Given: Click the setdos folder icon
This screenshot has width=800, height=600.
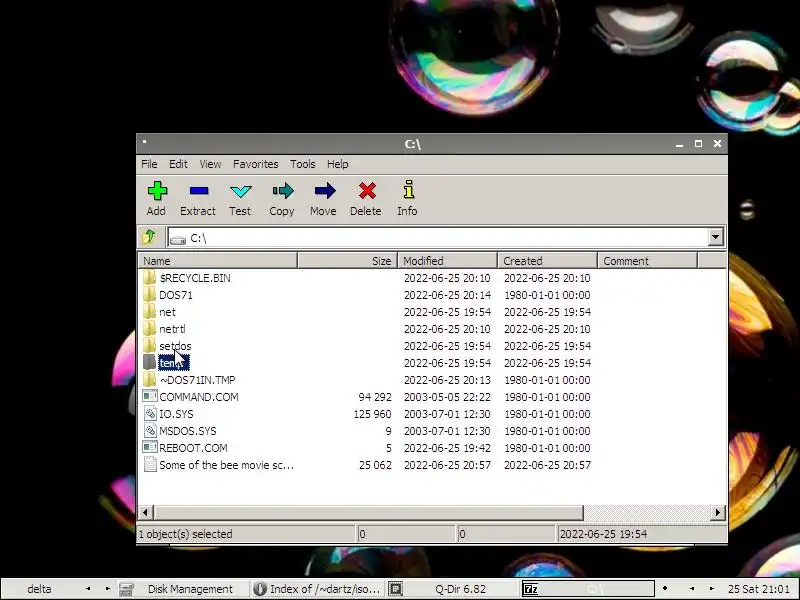Looking at the screenshot, I should pos(149,346).
